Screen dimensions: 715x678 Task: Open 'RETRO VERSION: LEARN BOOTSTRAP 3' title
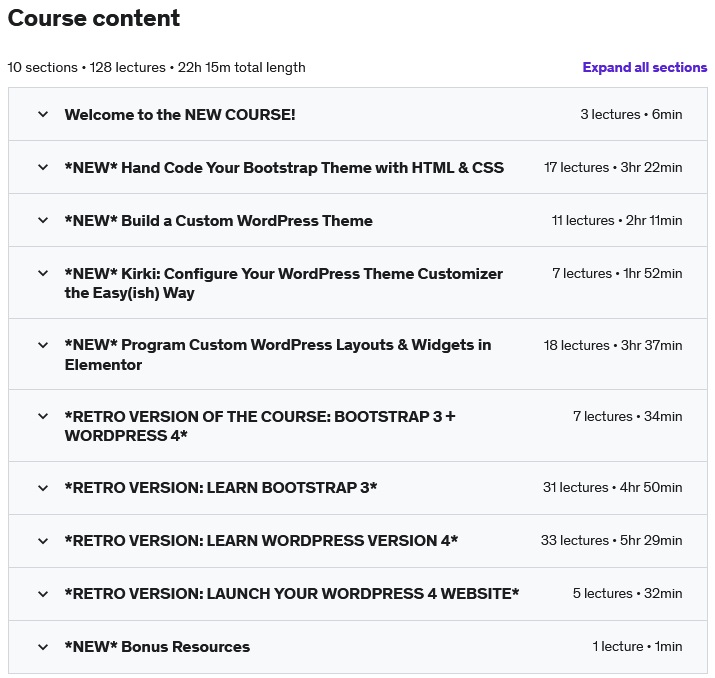[x=221, y=488]
